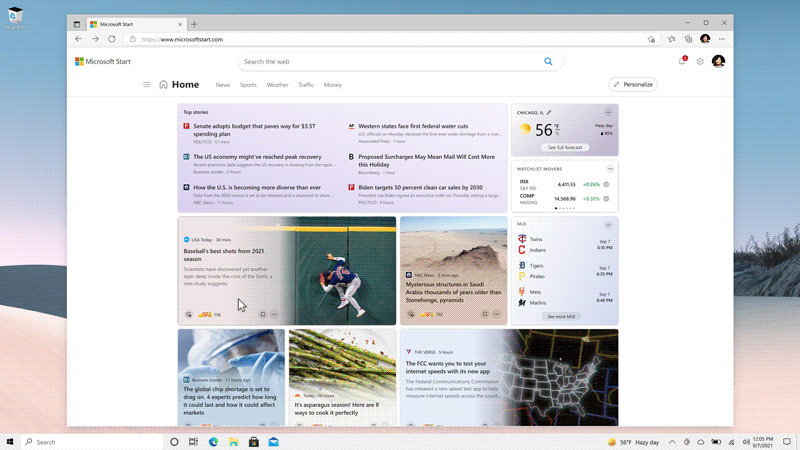Go to the Weather tab

click(277, 85)
